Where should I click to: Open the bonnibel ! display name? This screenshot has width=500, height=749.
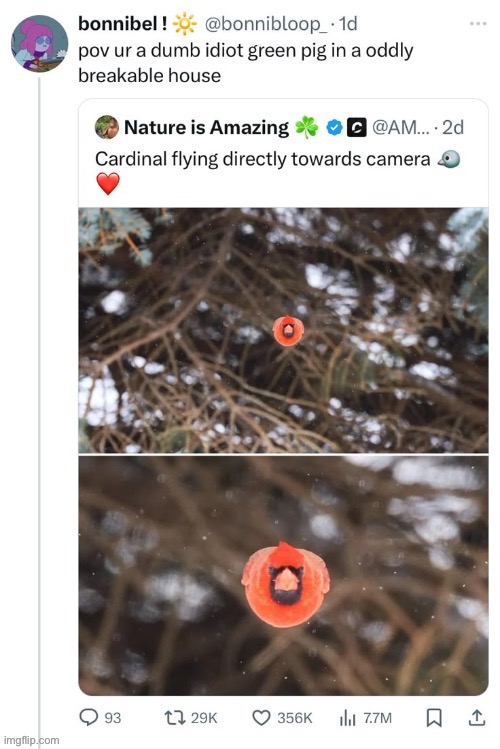[123, 23]
